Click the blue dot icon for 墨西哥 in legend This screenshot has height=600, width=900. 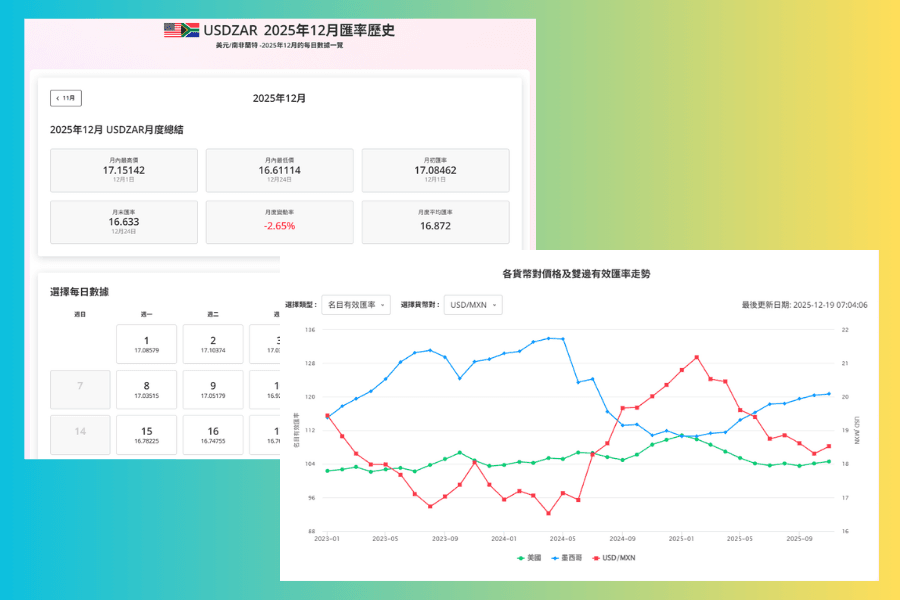tap(554, 557)
